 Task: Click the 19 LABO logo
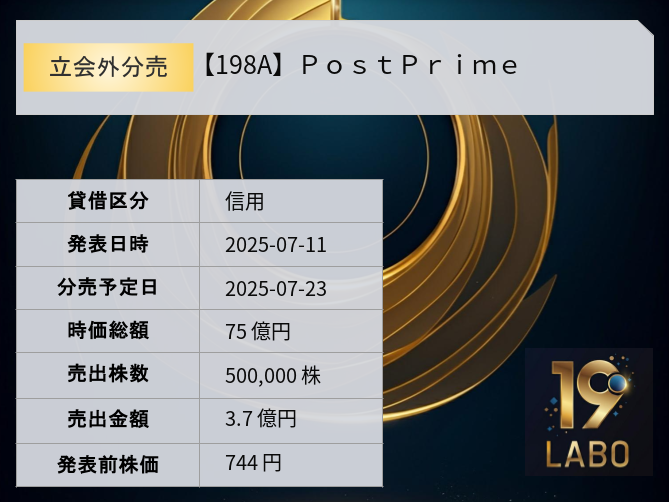pyautogui.click(x=589, y=412)
